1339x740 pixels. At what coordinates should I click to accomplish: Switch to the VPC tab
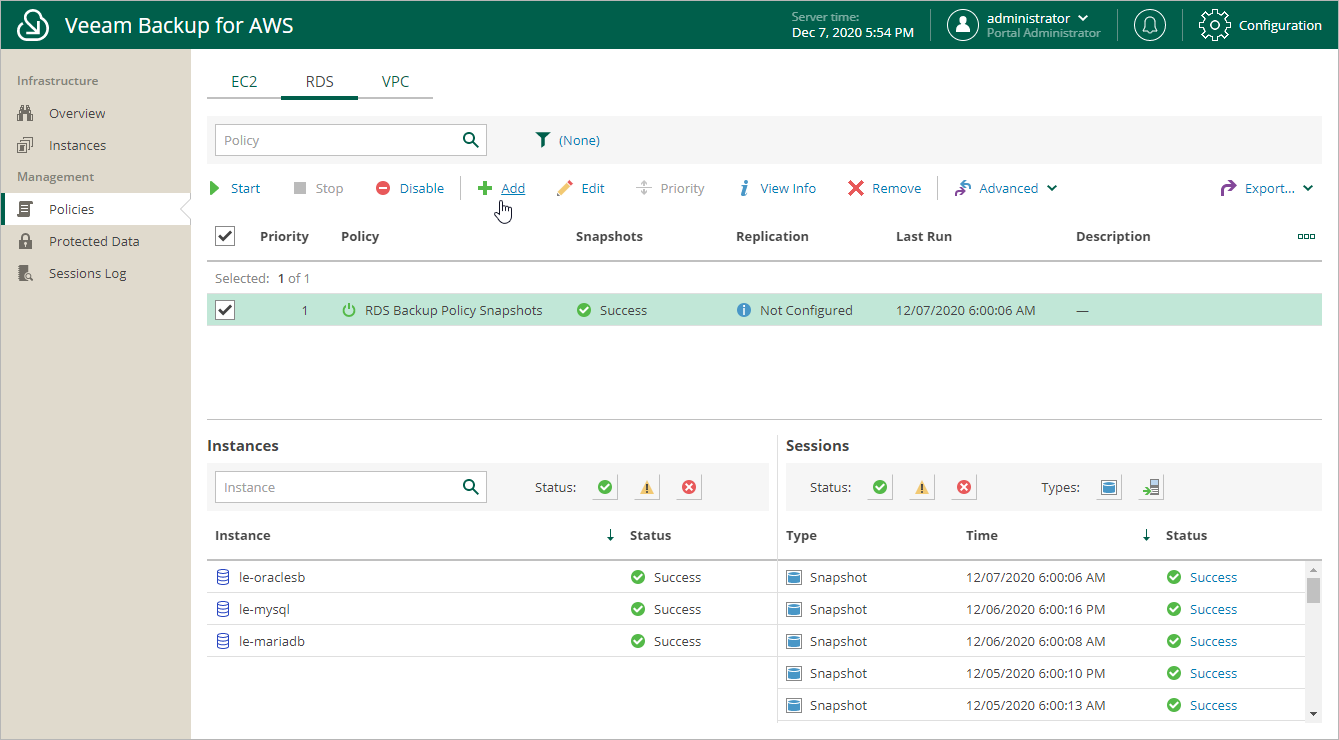396,82
